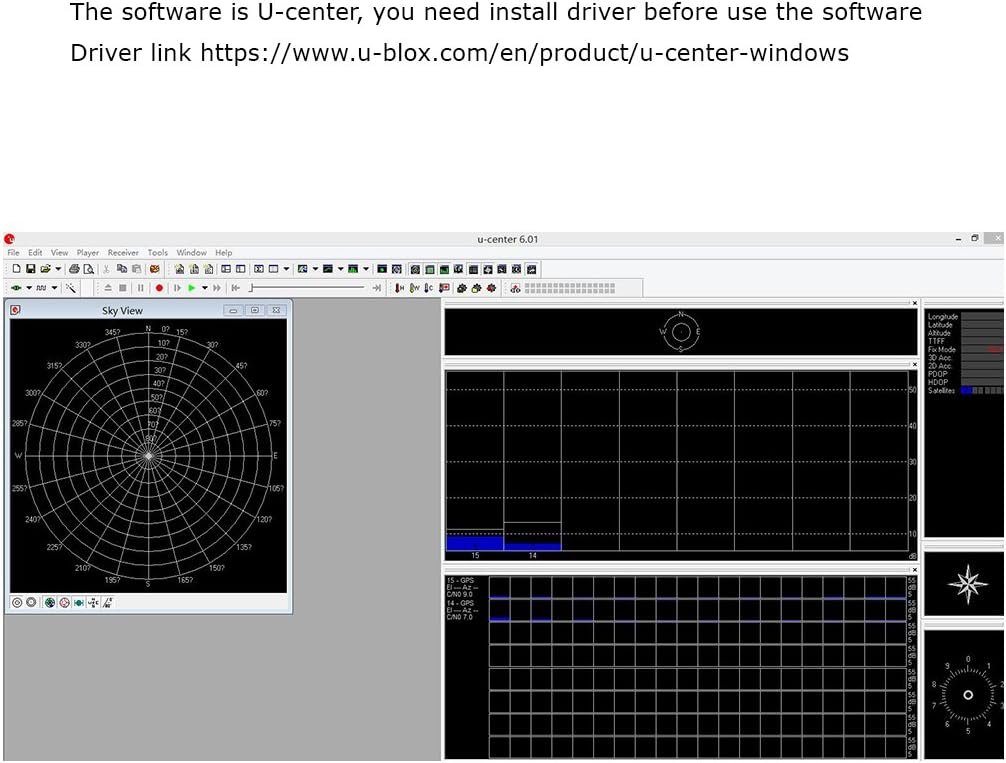Screen dimensions: 1006x763
Task: Open the View menu
Action: click(59, 253)
